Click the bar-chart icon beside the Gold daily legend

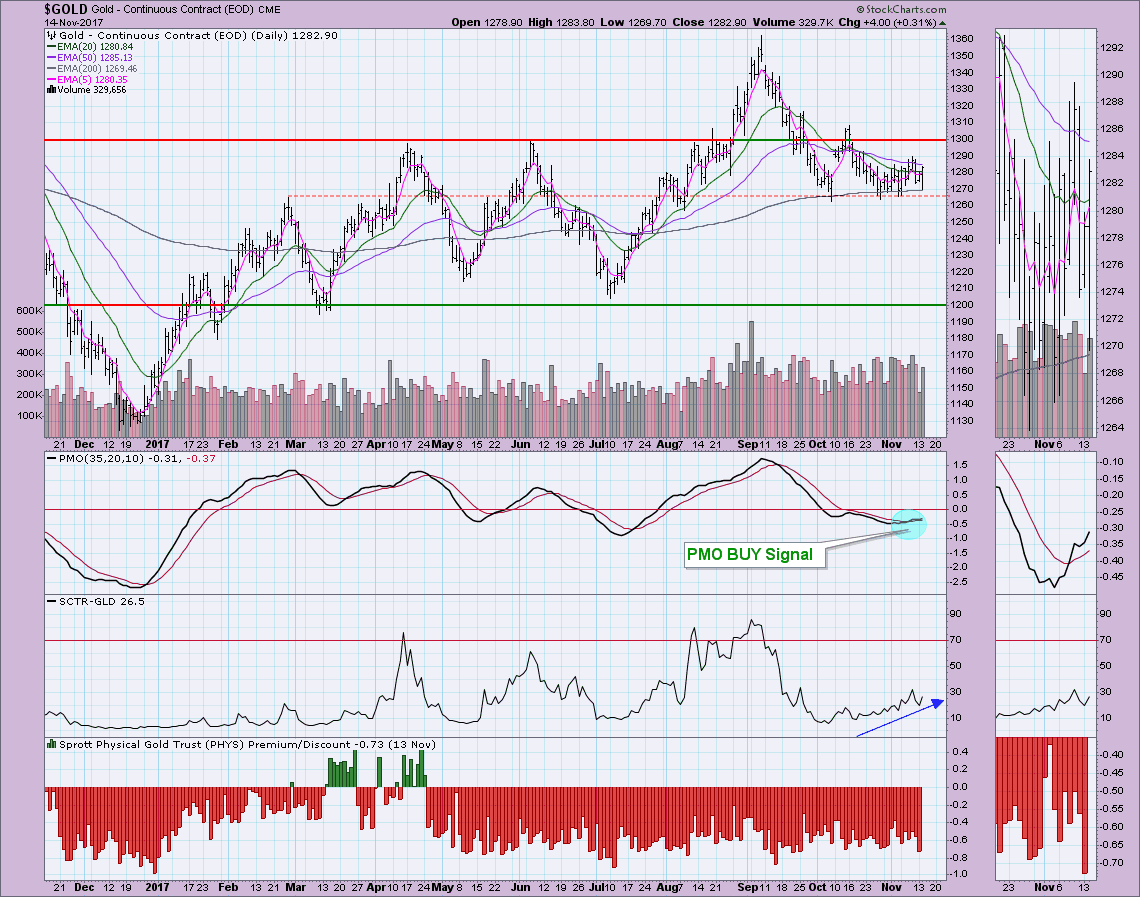[51, 35]
